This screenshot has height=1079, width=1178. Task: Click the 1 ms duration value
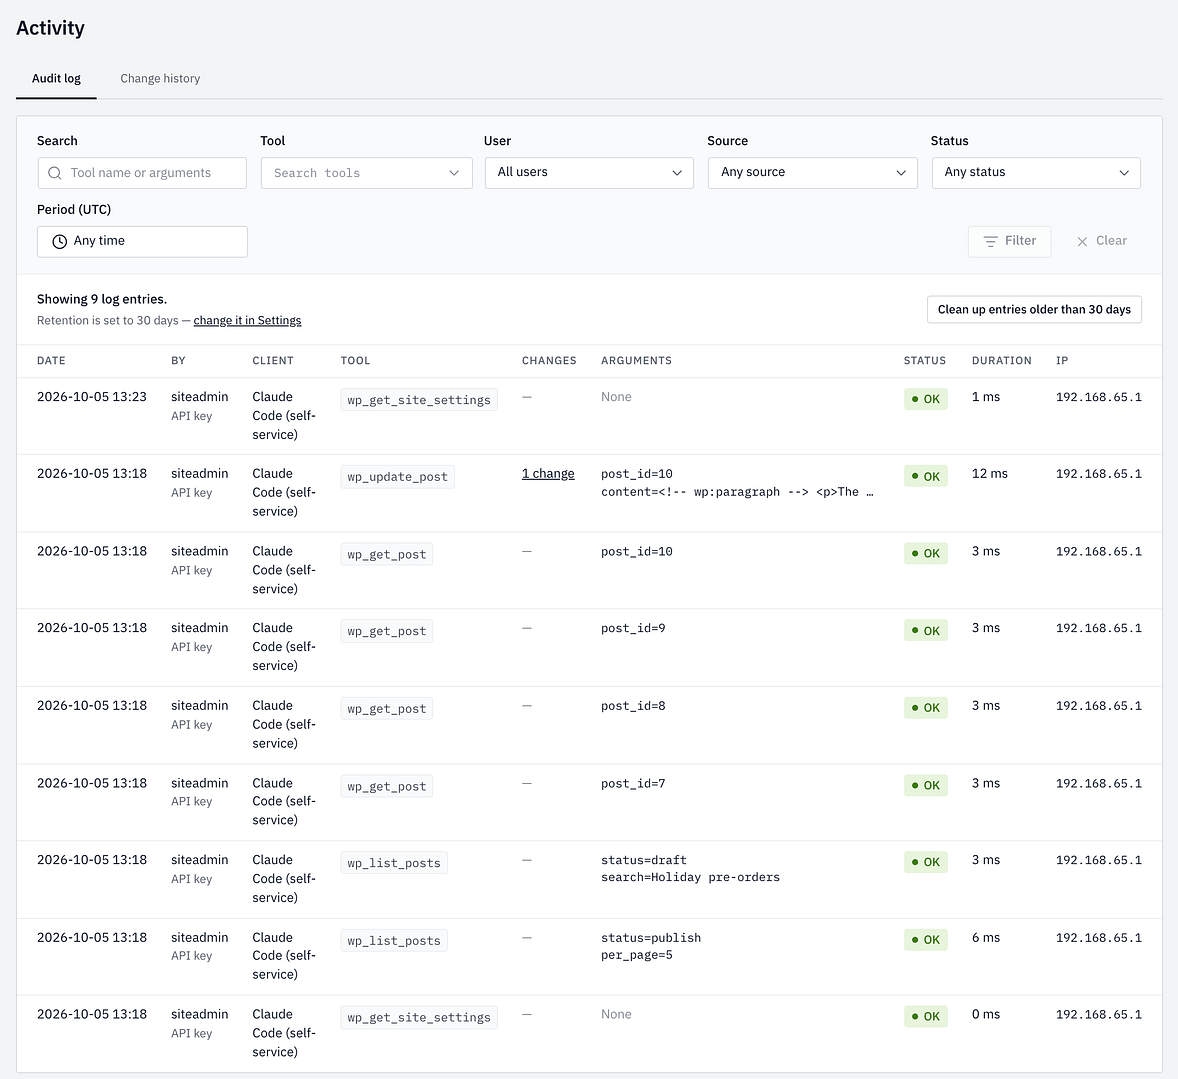coord(986,397)
